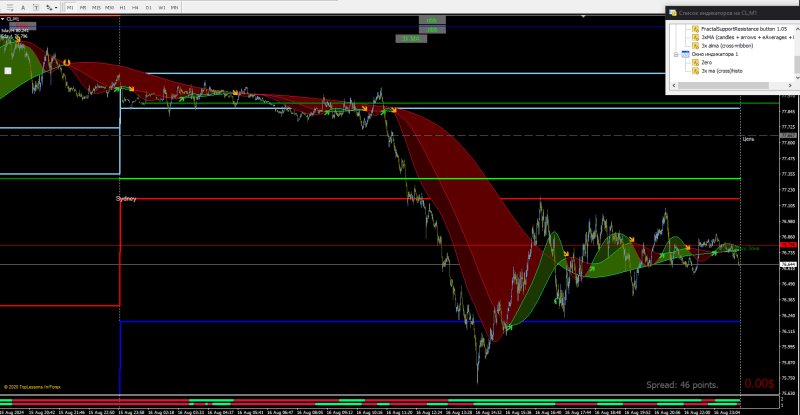Switch chart to H1 timeframe

pyautogui.click(x=122, y=8)
